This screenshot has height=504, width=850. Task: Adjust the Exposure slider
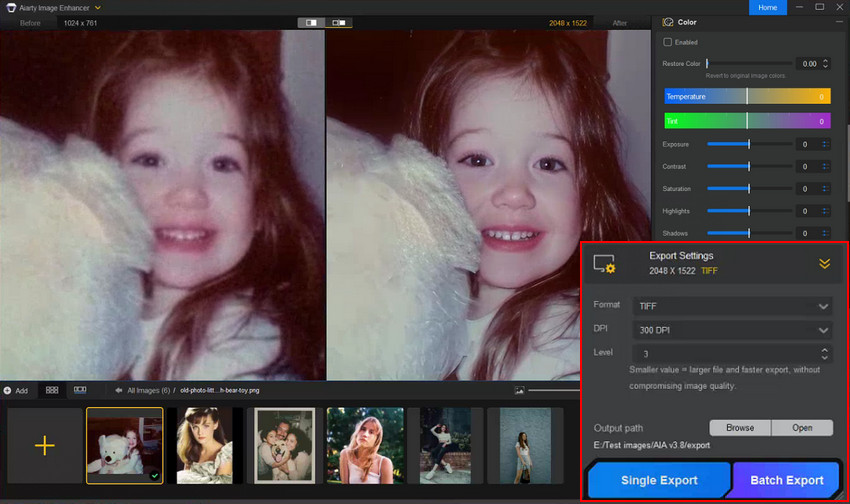point(749,144)
